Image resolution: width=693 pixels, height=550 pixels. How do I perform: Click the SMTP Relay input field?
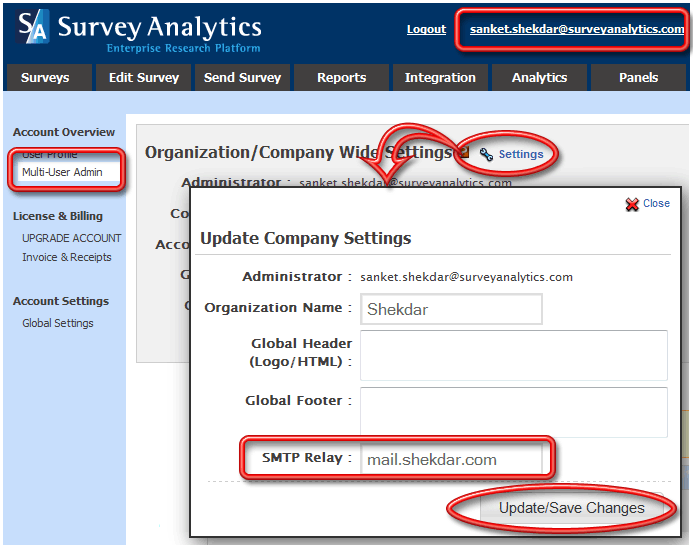tap(451, 459)
